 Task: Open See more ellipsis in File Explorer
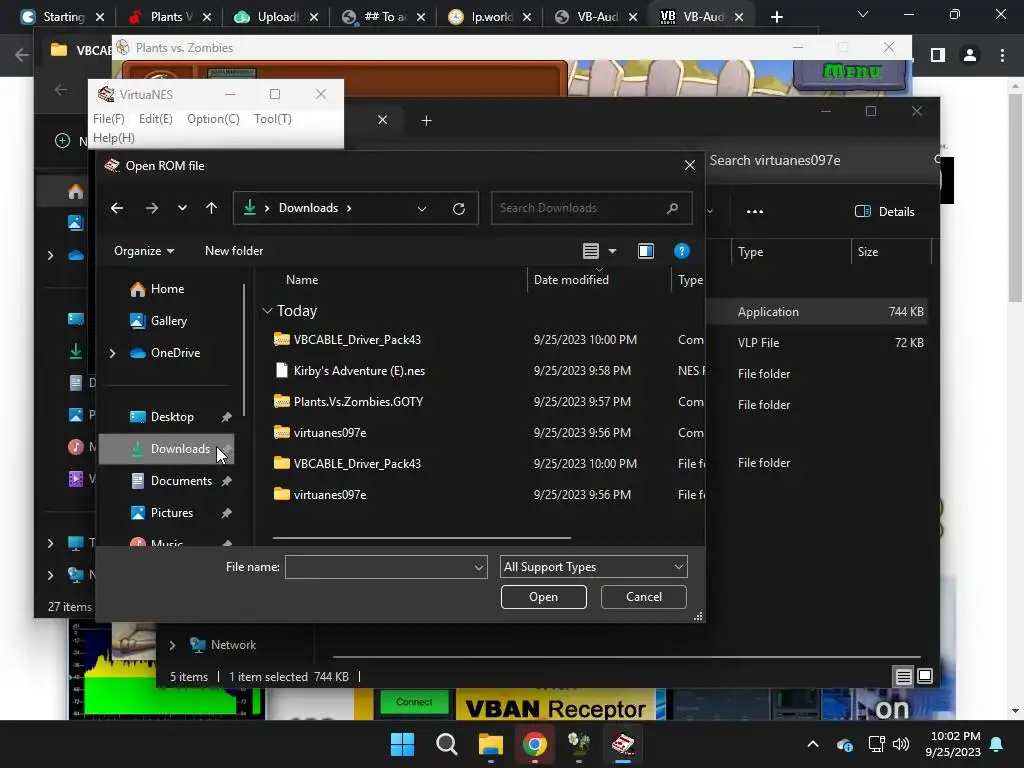pyautogui.click(x=755, y=212)
